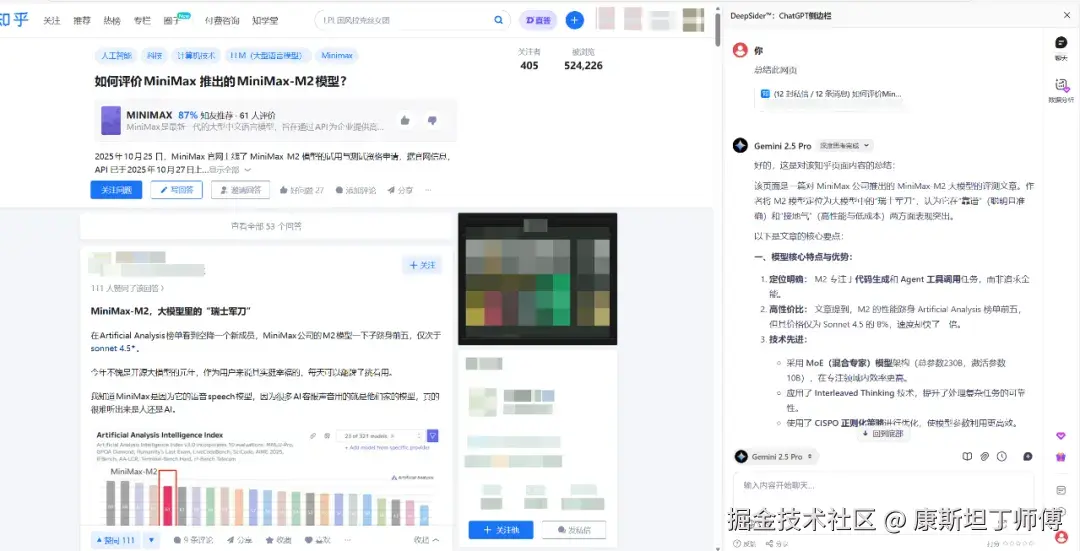This screenshot has width=1080, height=551.
Task: Collapse the answer with 收起
Action: pyautogui.click(x=426, y=540)
